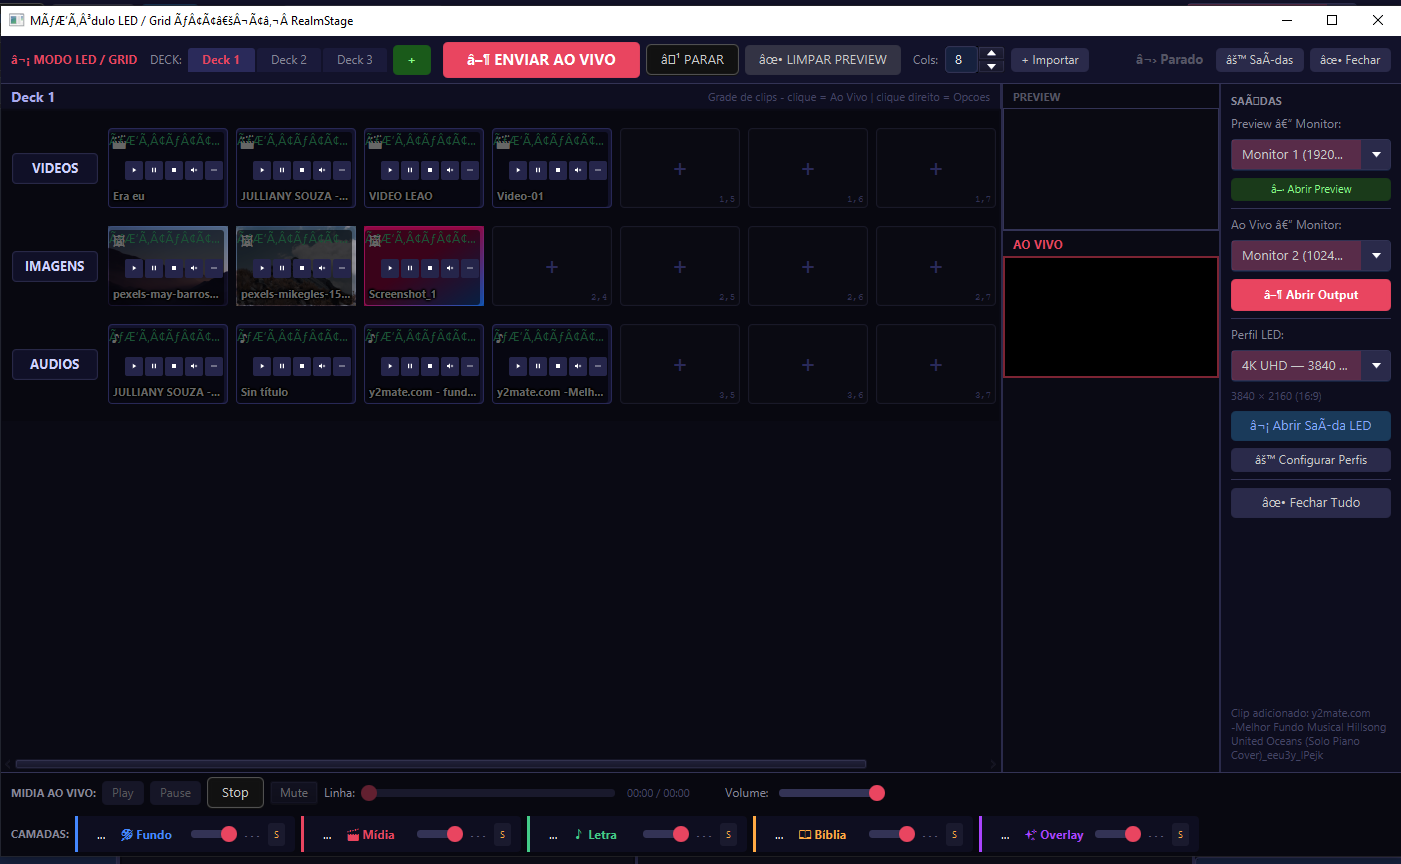
Task: Toggle solo S on Bíblia layer
Action: coord(955,835)
